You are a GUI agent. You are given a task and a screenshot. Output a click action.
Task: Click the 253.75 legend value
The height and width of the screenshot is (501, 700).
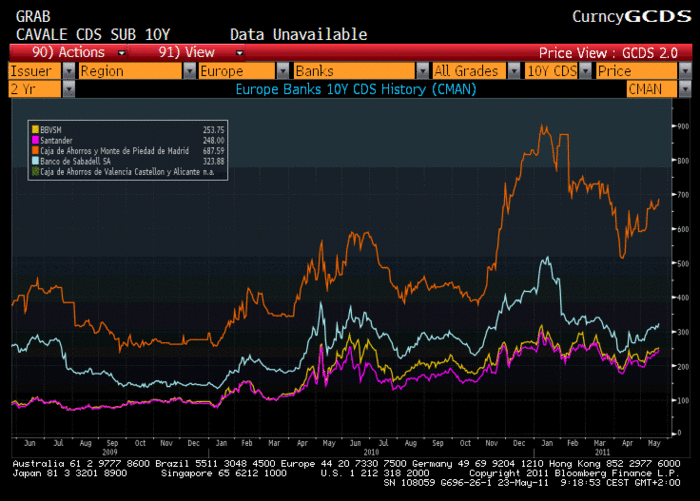(x=213, y=130)
